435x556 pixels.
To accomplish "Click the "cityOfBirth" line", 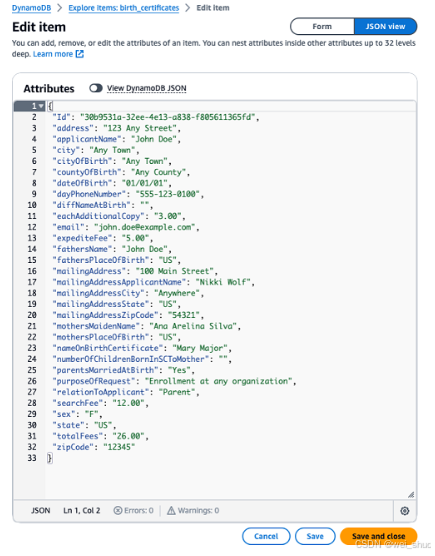I will coord(112,161).
